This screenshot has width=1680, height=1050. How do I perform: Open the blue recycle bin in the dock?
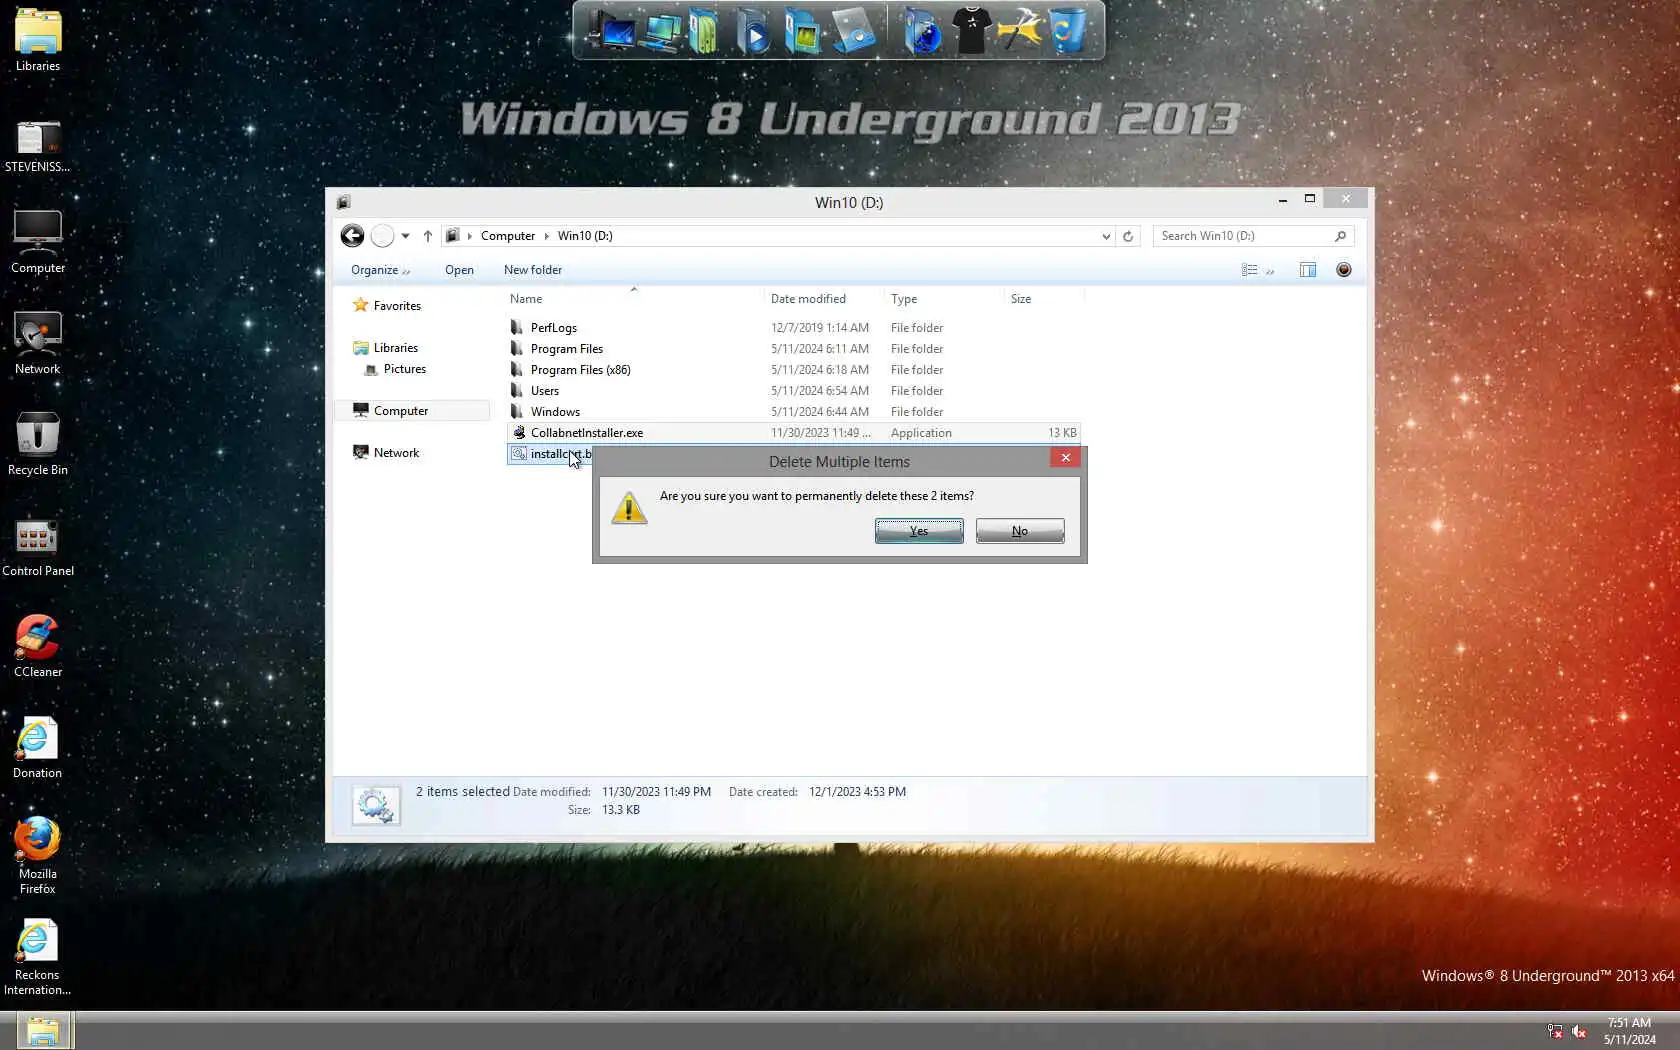1068,30
